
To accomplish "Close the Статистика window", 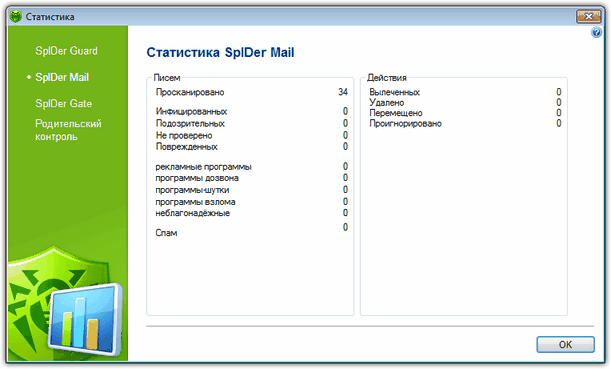I will coord(588,16).
